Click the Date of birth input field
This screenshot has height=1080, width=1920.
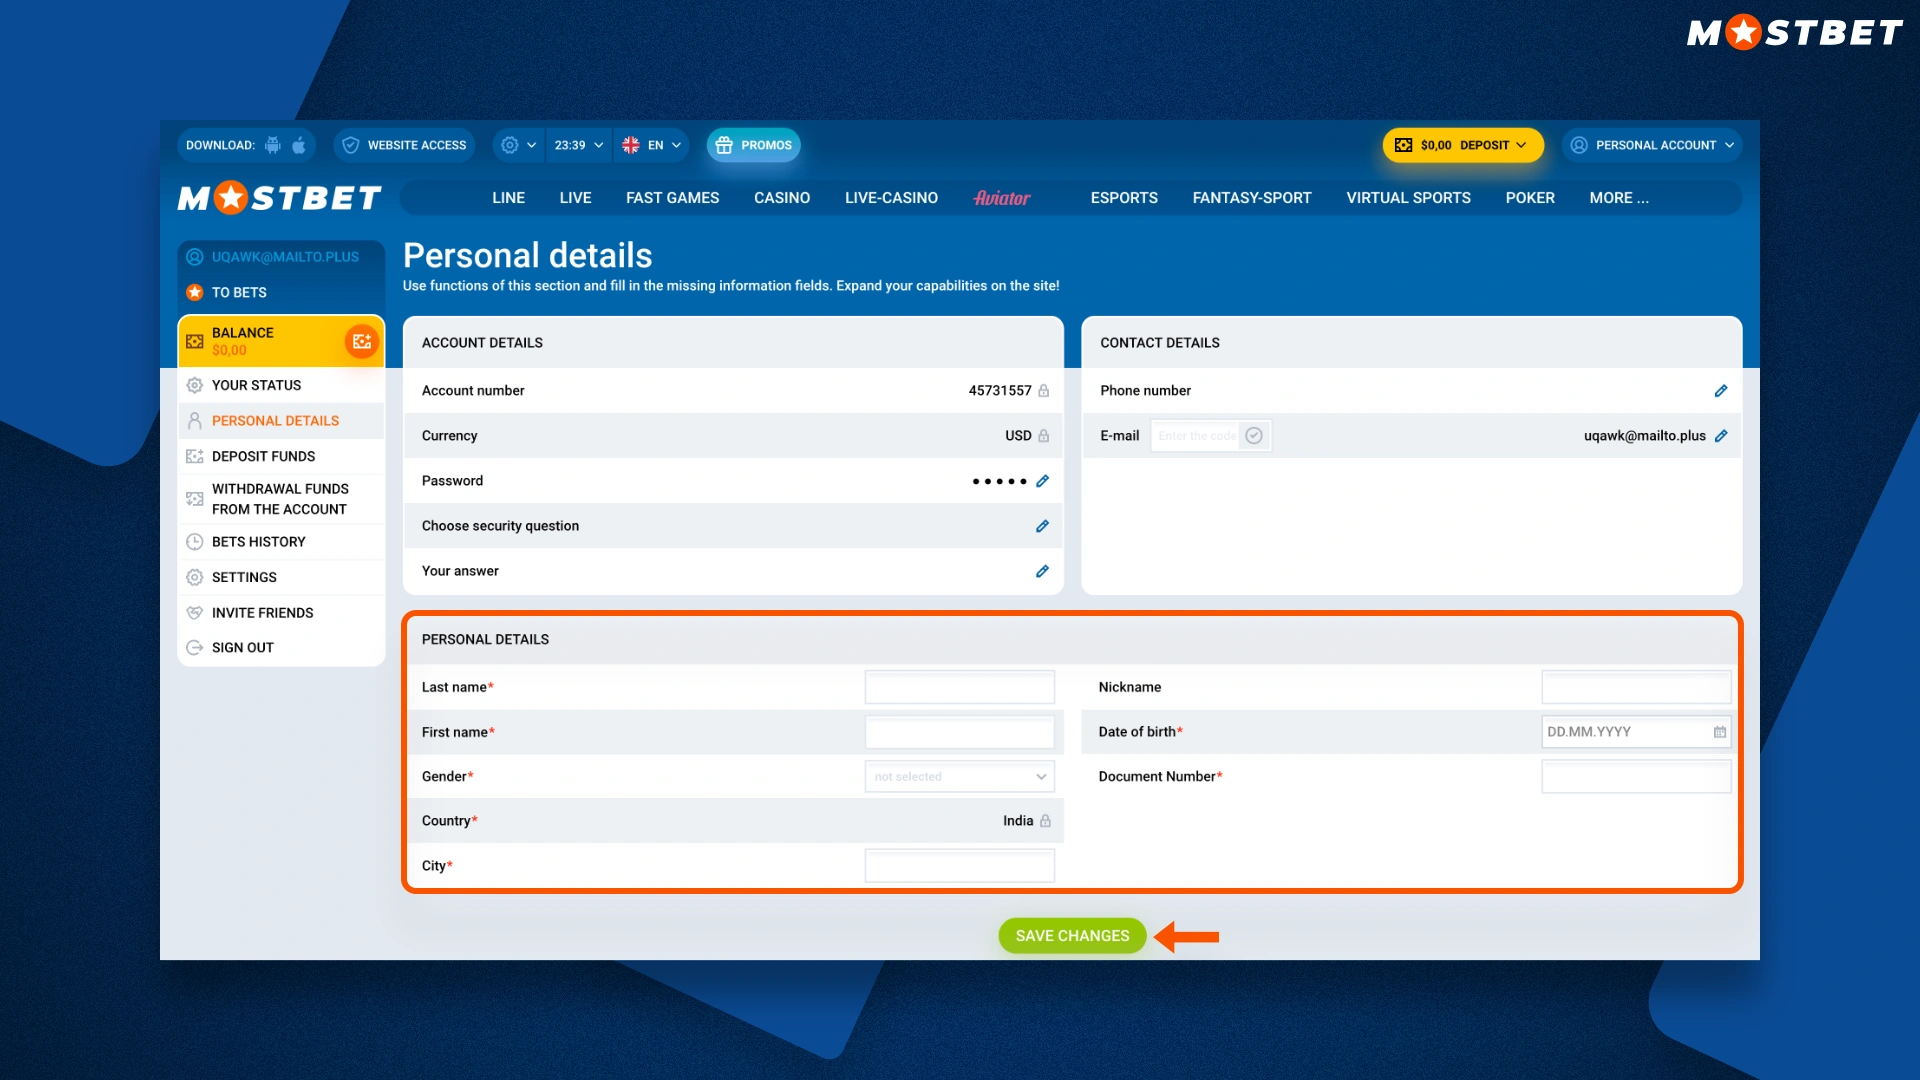tap(1636, 732)
